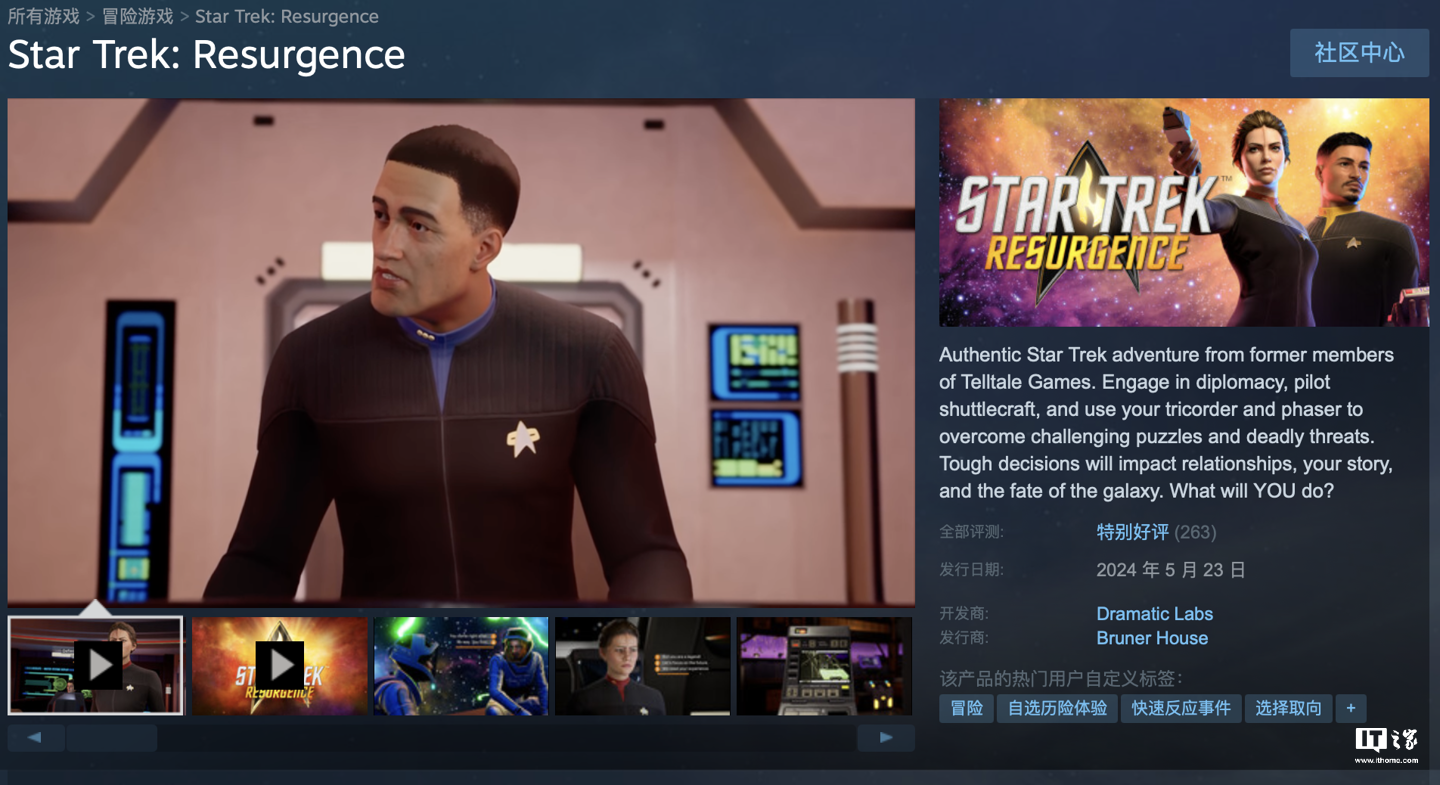Select the 选择取向 tag

[1289, 708]
